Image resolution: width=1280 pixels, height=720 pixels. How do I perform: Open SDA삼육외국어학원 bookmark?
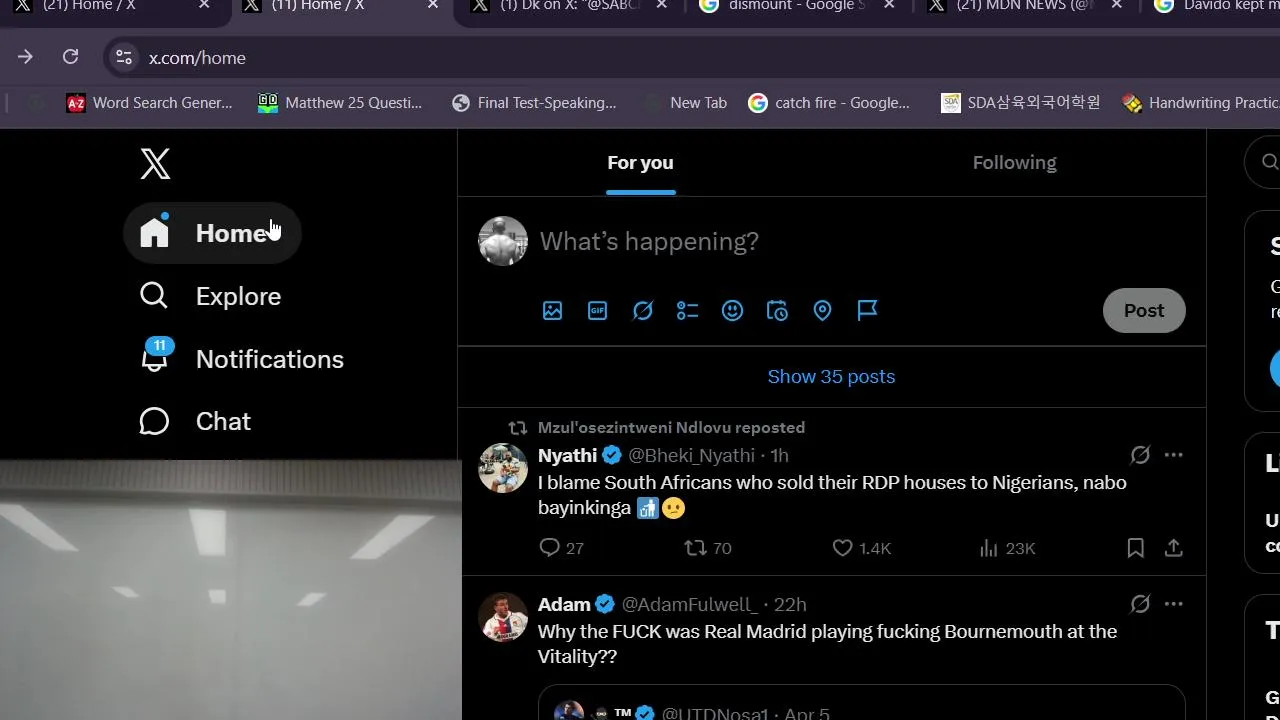[1021, 103]
